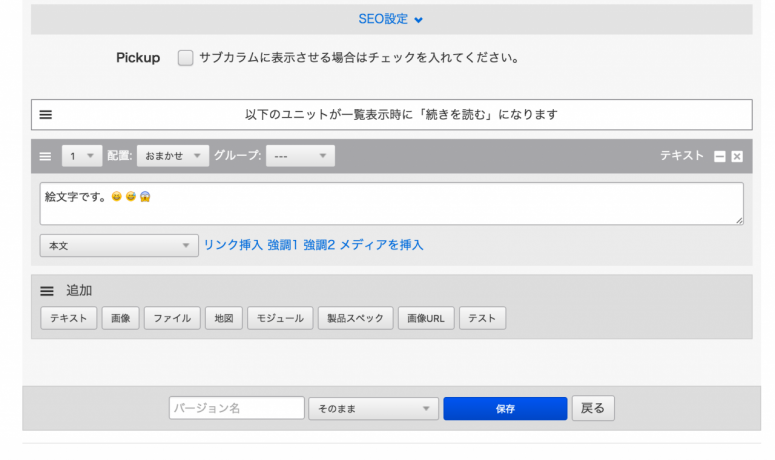Viewport: 775px width, 460px height.
Task: Open the 配置 おまかせ dropdown
Action: click(x=172, y=156)
